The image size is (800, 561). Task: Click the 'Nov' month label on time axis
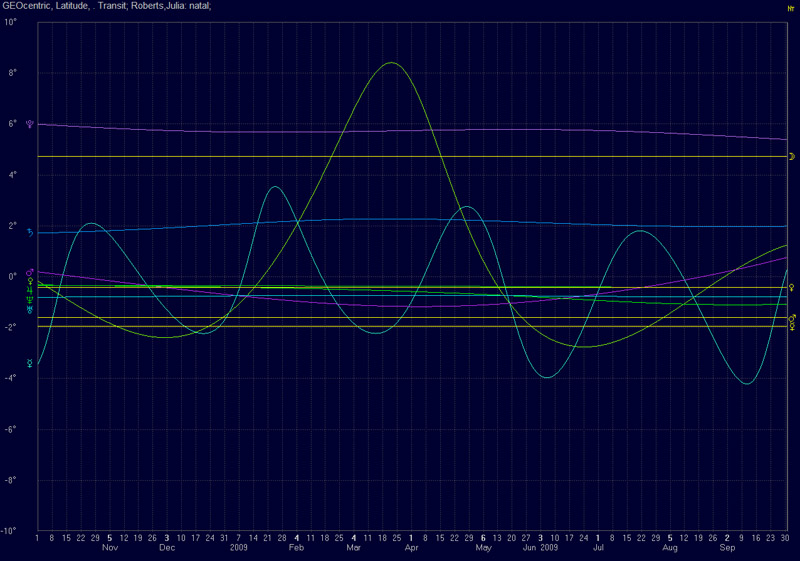pos(110,548)
